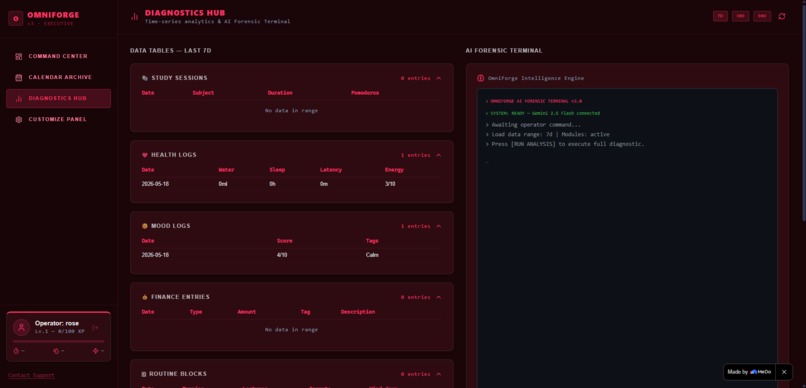806x388 pixels.
Task: Open the Calendar Archive page
Action: (59, 78)
